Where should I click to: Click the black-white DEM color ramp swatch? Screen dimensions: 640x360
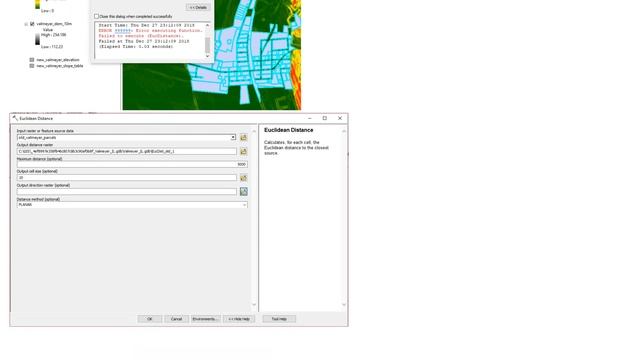click(38, 39)
